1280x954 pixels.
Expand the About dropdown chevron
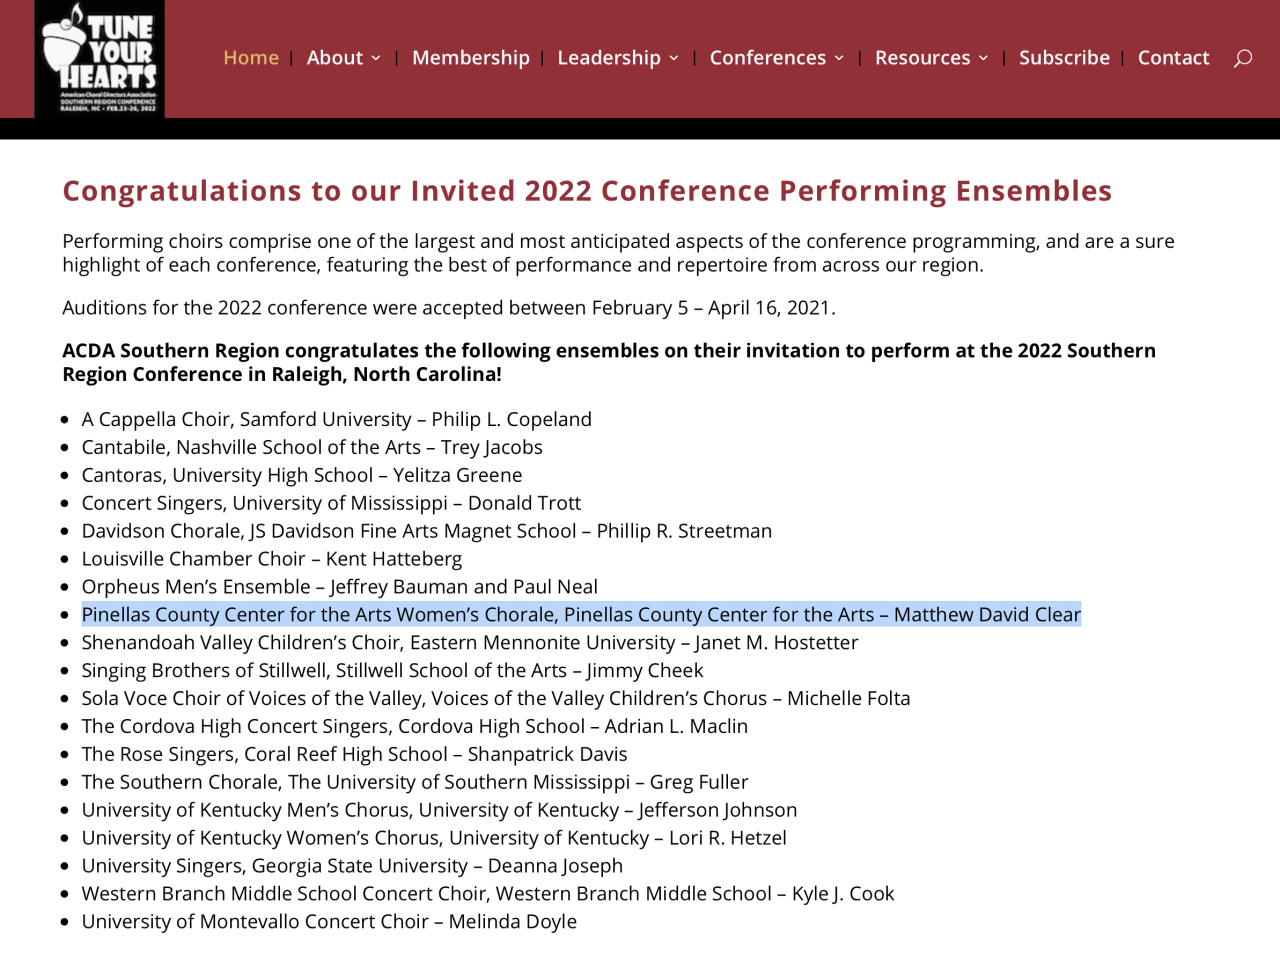[x=376, y=58]
